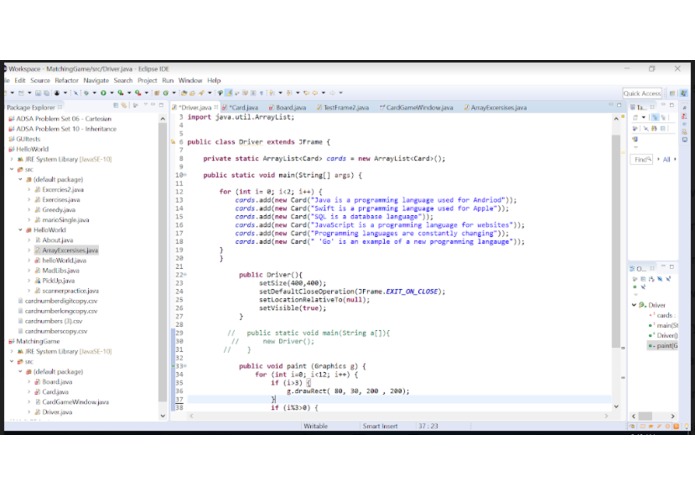The image size is (695, 494).
Task: Click the External Tools run icon
Action: tap(138, 93)
